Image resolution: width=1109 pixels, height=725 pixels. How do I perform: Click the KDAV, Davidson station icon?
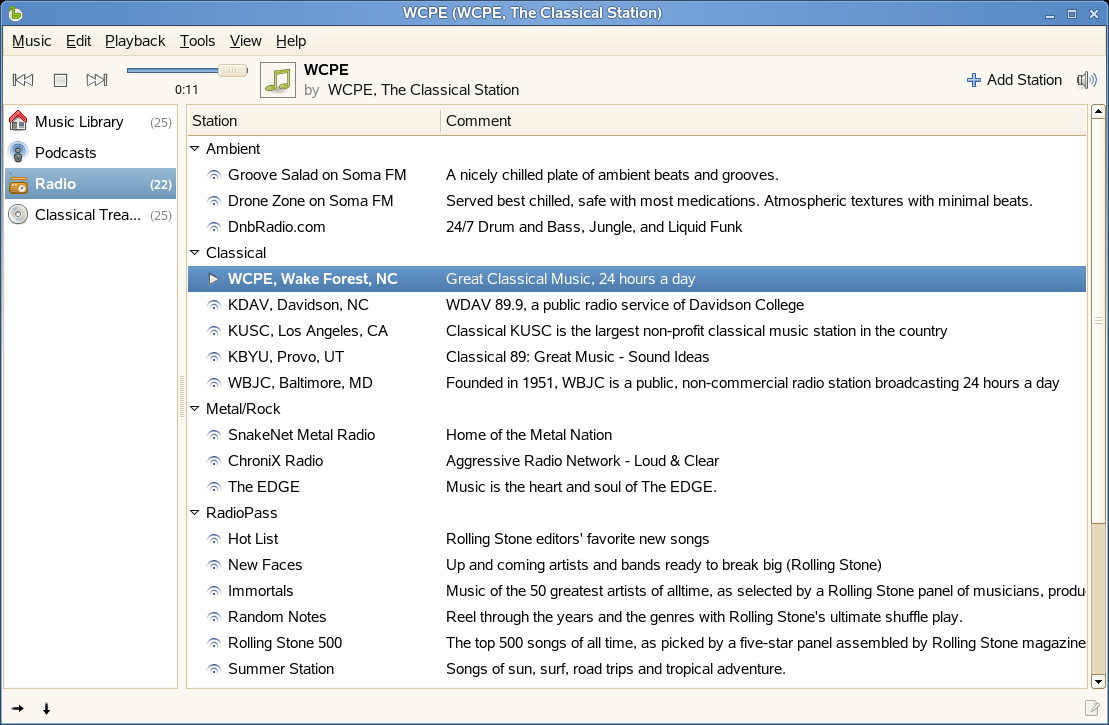coord(214,305)
